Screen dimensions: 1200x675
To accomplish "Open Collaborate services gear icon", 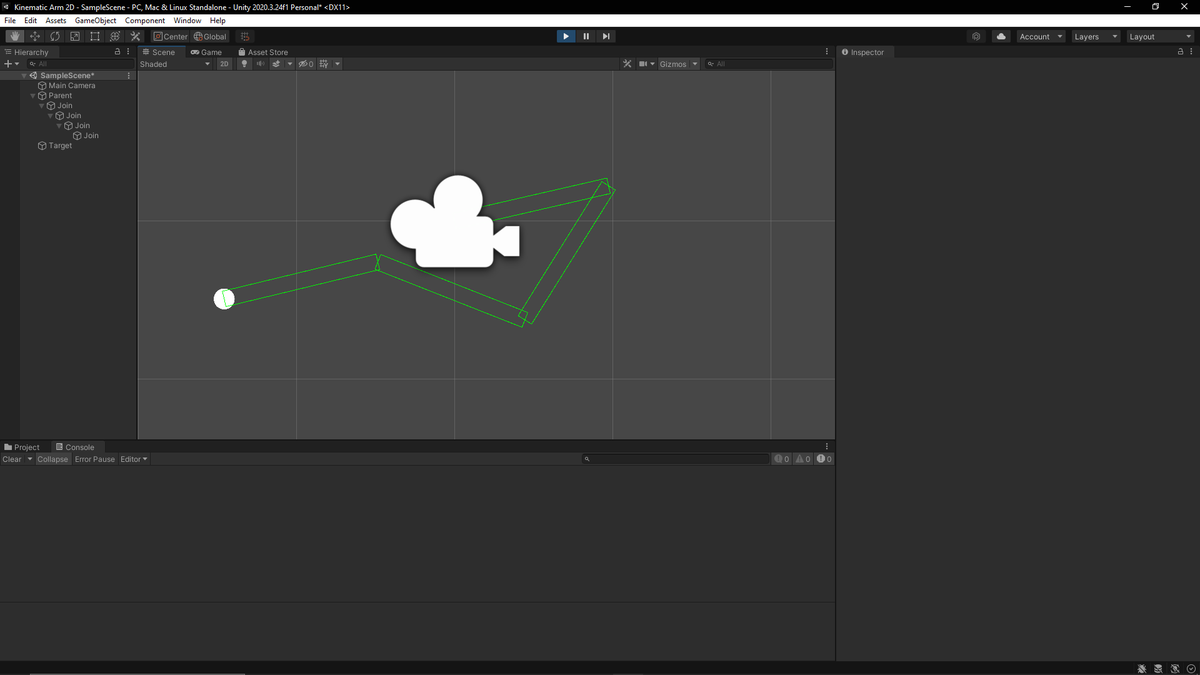I will tap(976, 36).
